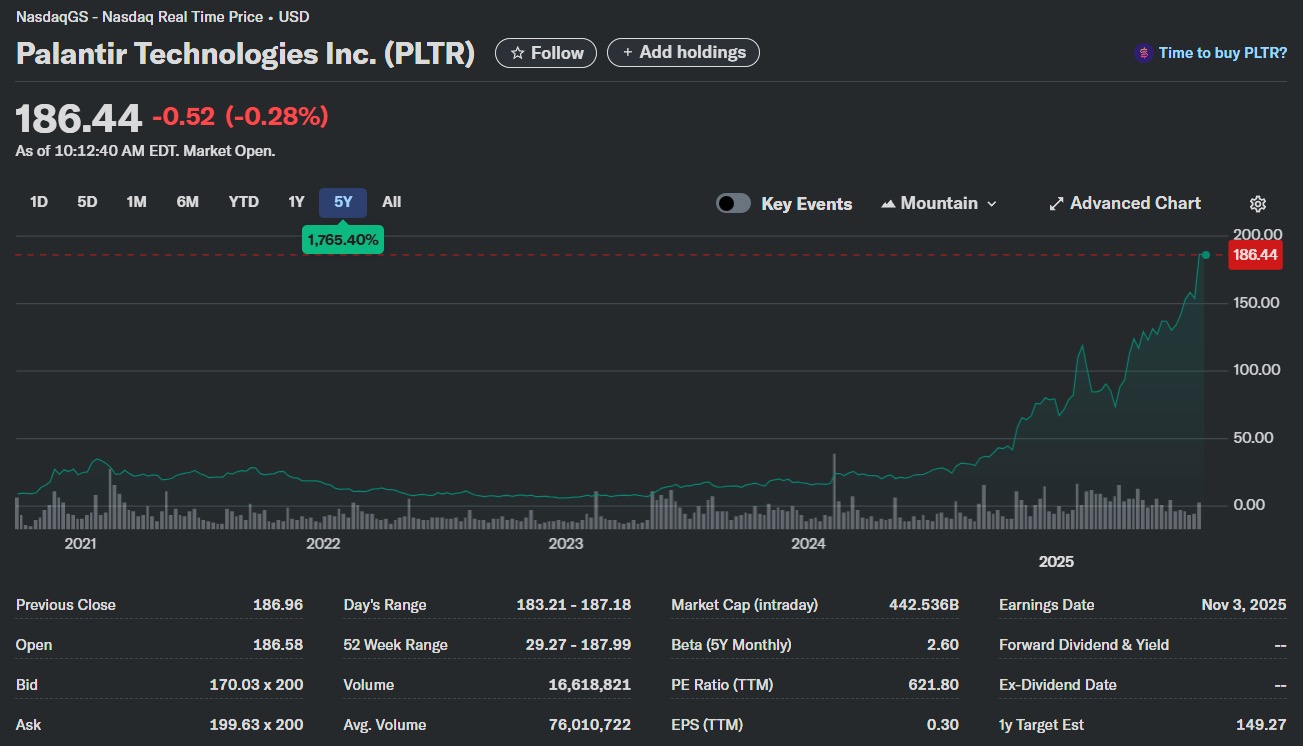
Task: Select the 1M time range
Action: 136,202
